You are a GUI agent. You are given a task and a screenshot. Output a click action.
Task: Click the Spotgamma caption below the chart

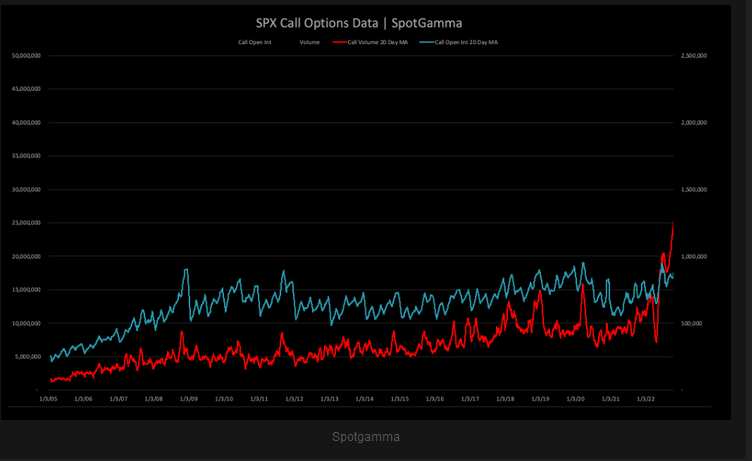click(365, 437)
